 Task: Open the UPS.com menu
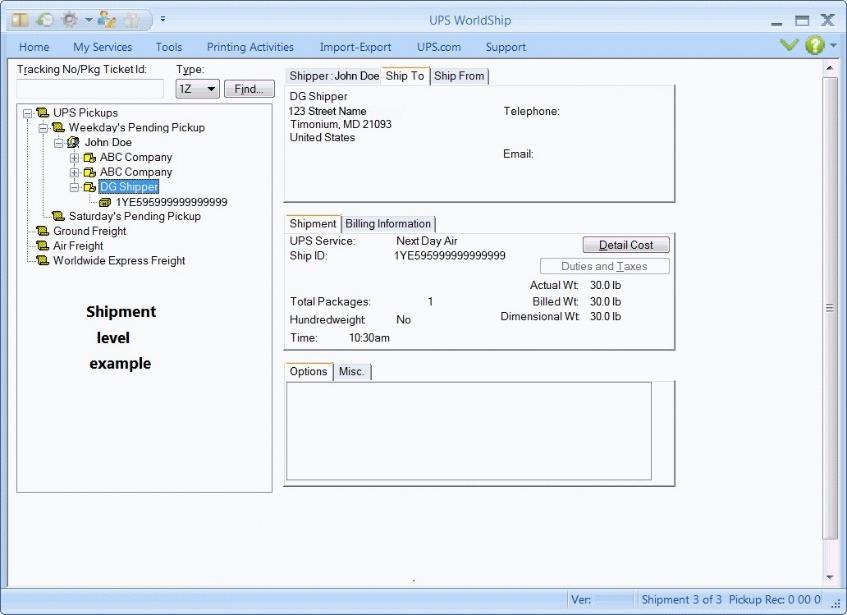pos(439,47)
